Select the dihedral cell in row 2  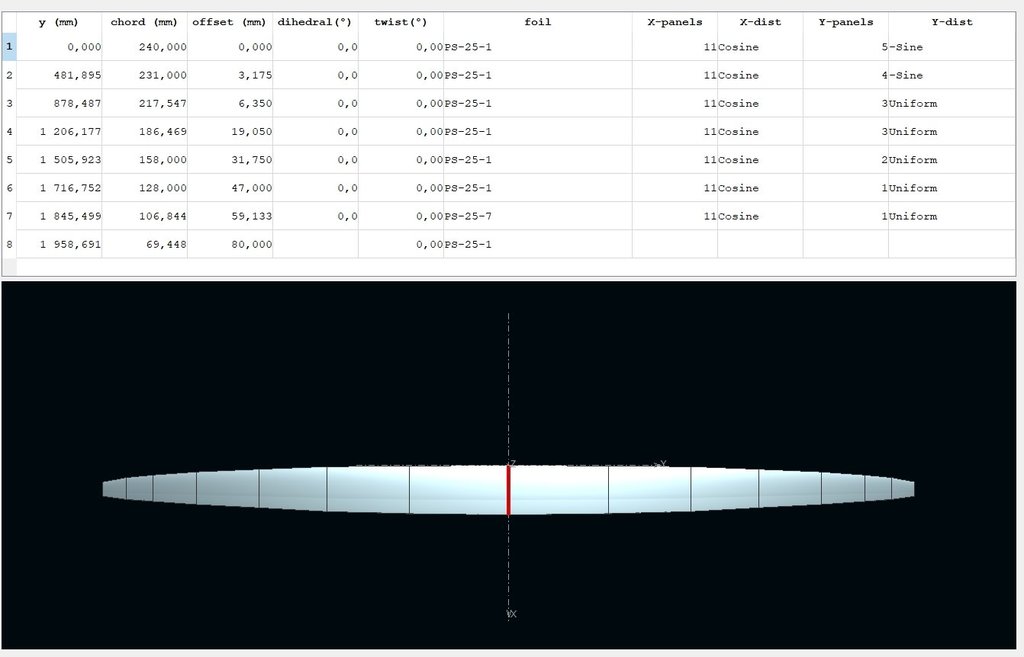pyautogui.click(x=315, y=75)
